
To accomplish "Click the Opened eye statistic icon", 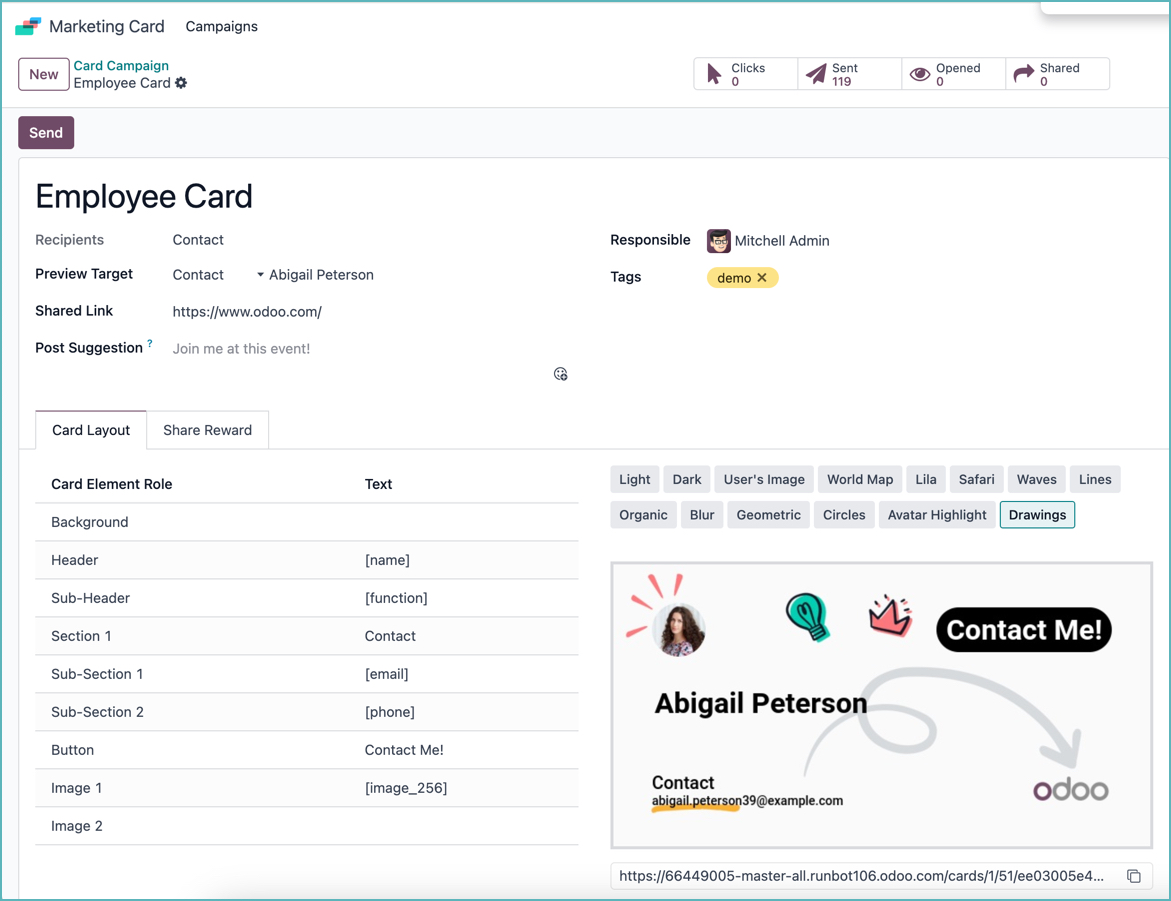I will point(920,73).
